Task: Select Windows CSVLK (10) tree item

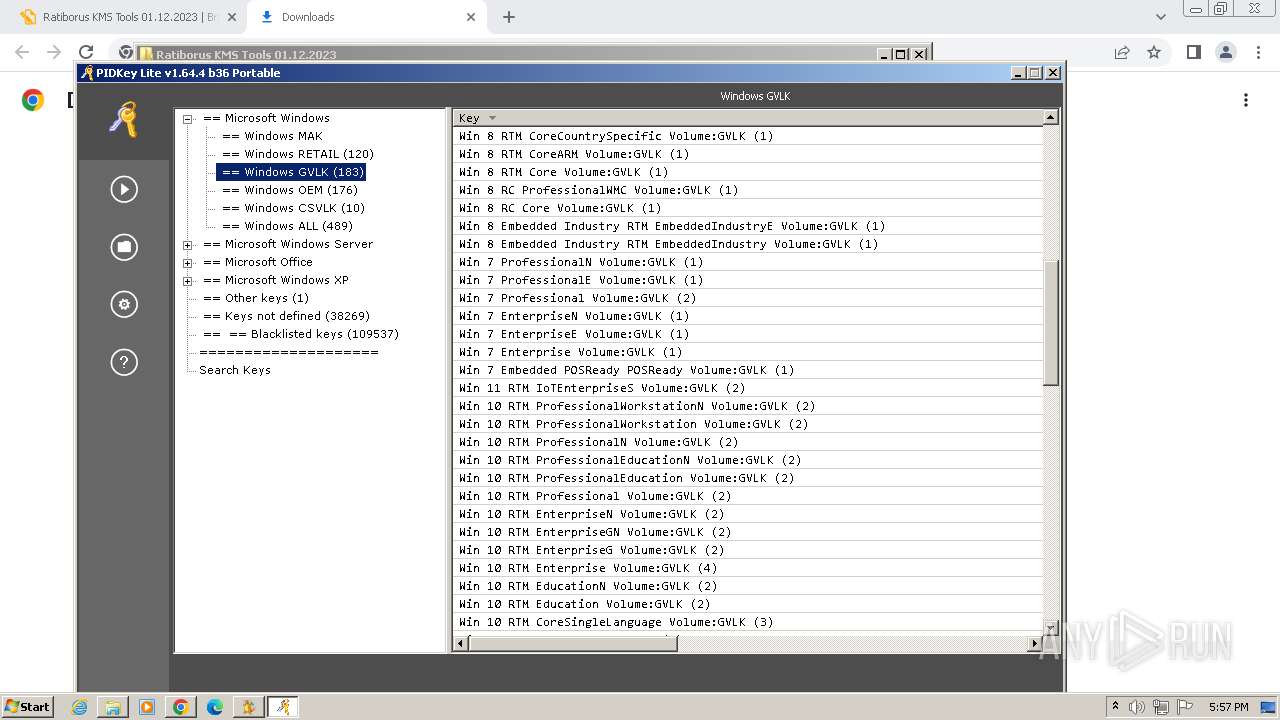Action: (x=293, y=208)
